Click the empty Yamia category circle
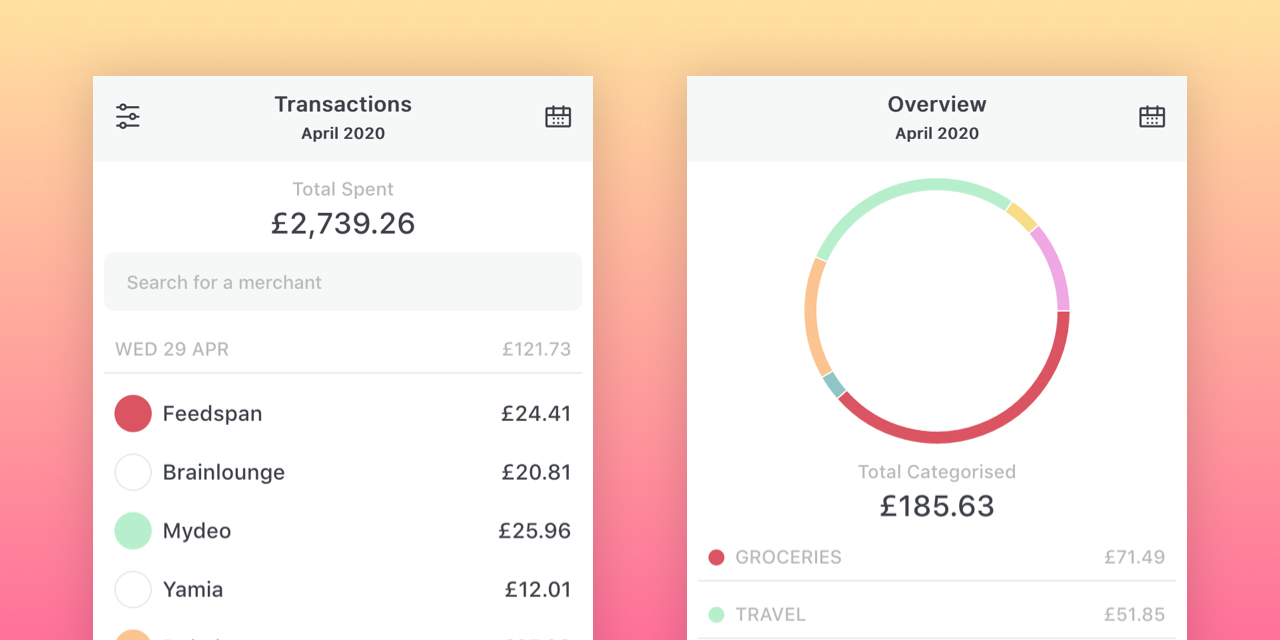 coord(133,590)
